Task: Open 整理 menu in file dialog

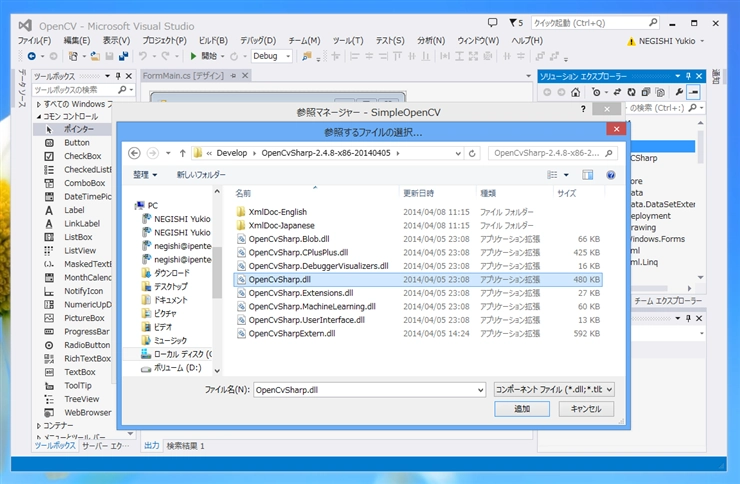Action: pos(145,175)
